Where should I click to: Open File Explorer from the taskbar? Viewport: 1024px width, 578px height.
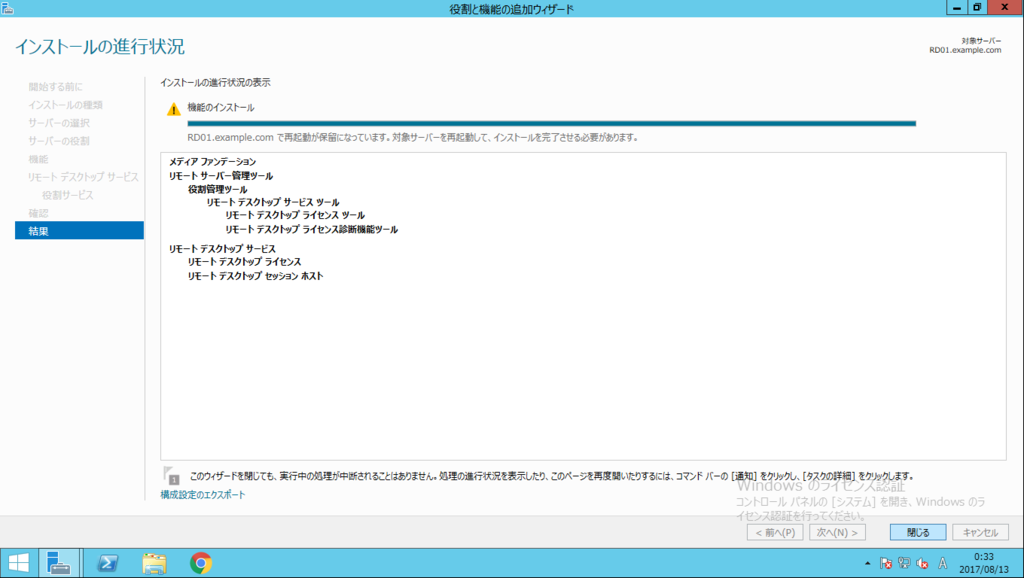click(152, 564)
